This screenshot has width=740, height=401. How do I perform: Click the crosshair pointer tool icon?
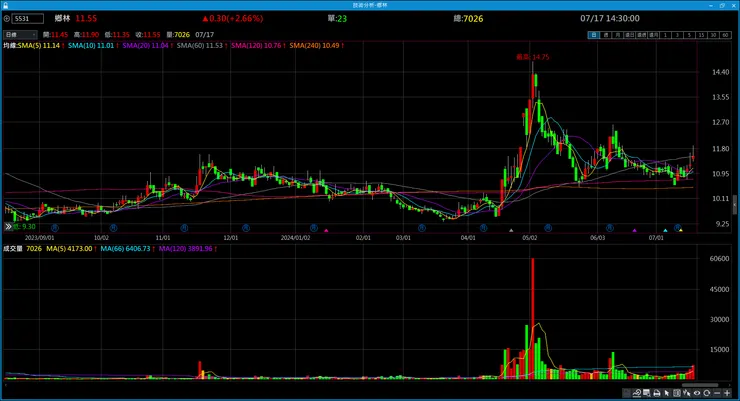[x=687, y=393]
